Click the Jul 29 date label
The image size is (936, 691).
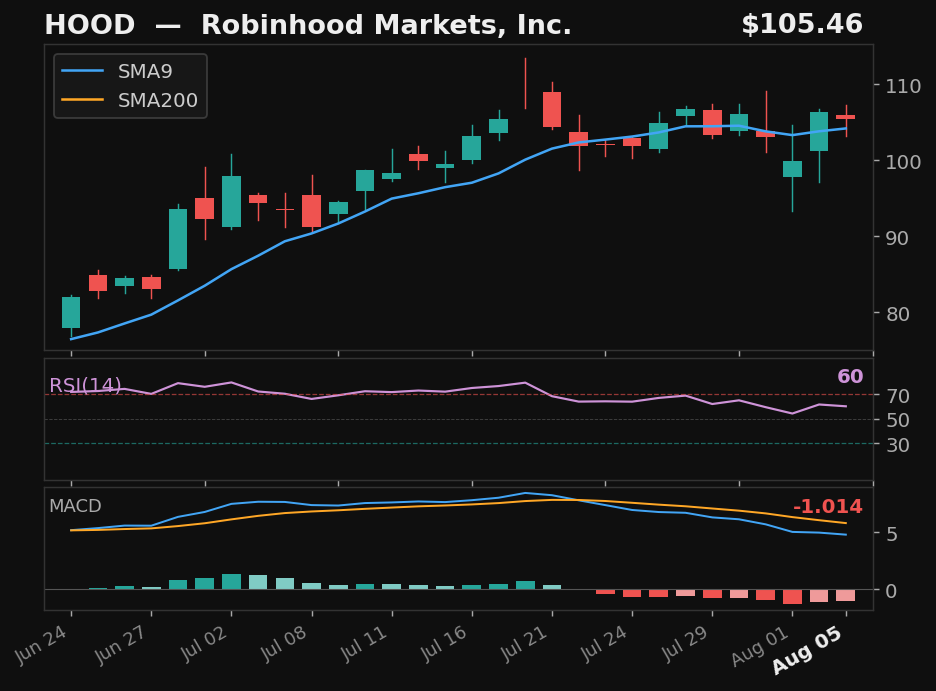(683, 643)
